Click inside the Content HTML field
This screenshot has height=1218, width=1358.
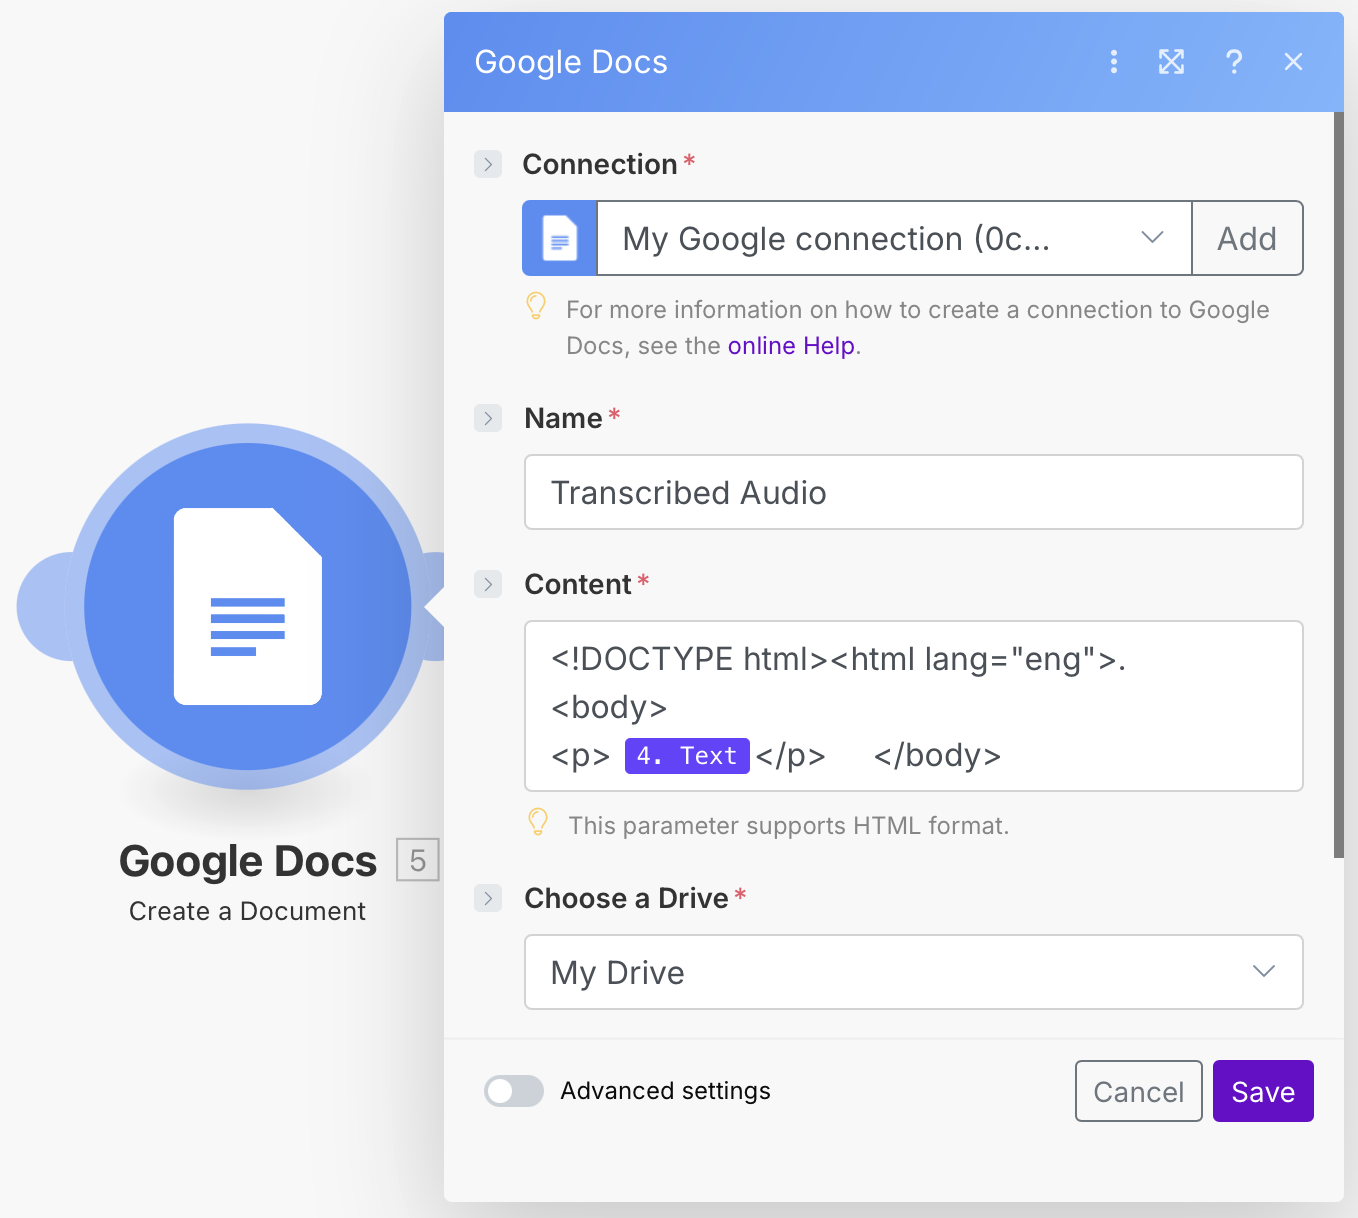[914, 706]
